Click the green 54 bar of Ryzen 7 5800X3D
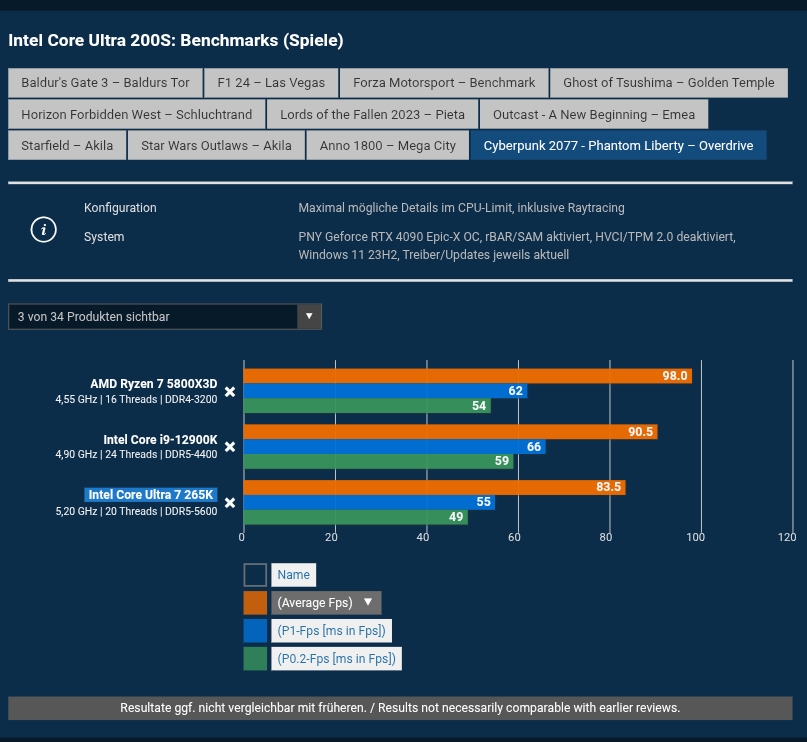This screenshot has width=807, height=742. point(367,405)
